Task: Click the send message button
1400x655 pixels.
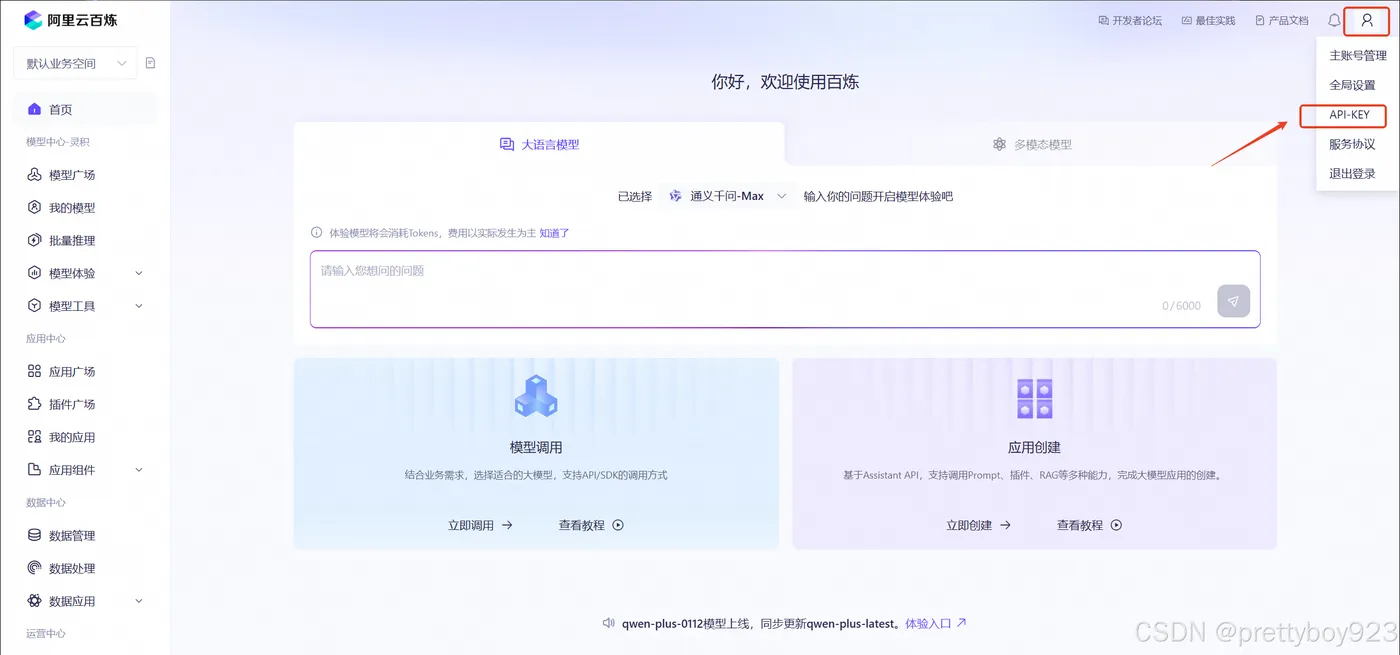Action: click(x=1233, y=301)
